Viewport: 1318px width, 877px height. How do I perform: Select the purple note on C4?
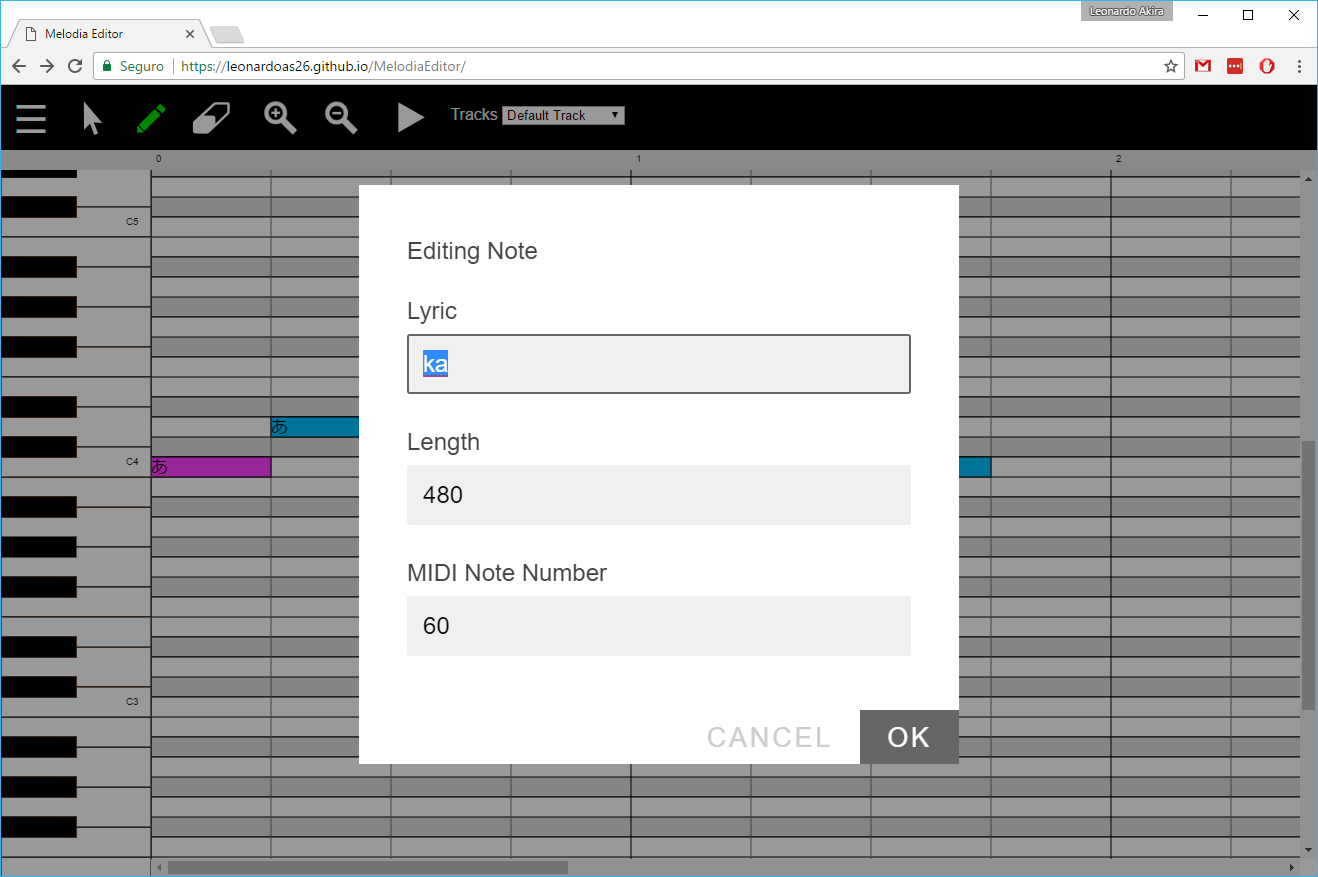click(211, 467)
